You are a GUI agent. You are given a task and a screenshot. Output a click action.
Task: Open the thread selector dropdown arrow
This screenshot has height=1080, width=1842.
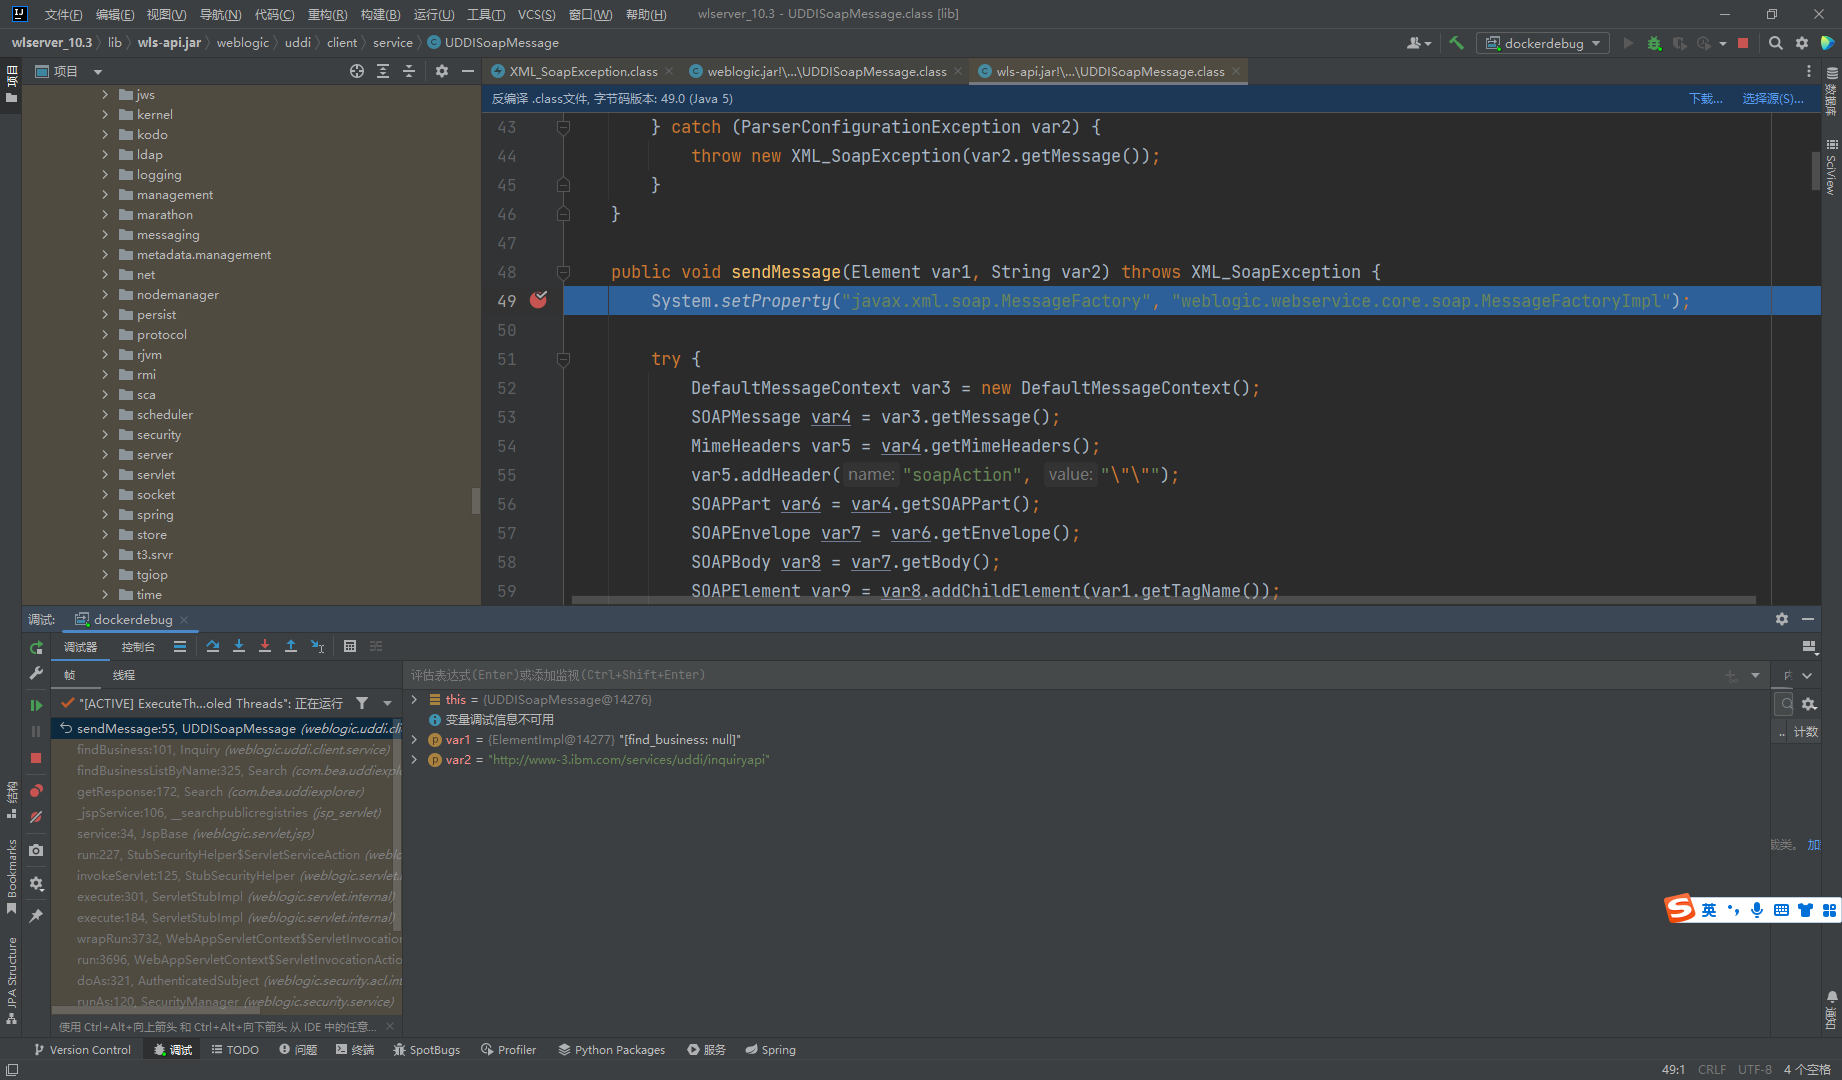tap(387, 703)
